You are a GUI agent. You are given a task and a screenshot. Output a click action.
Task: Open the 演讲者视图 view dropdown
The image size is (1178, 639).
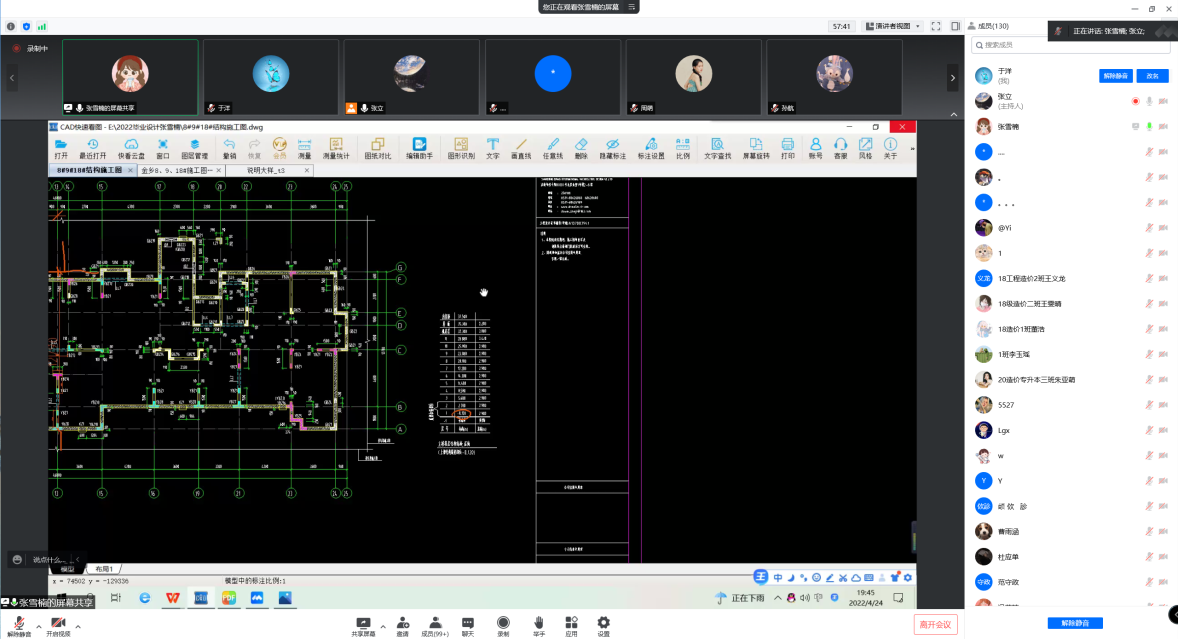coord(892,26)
